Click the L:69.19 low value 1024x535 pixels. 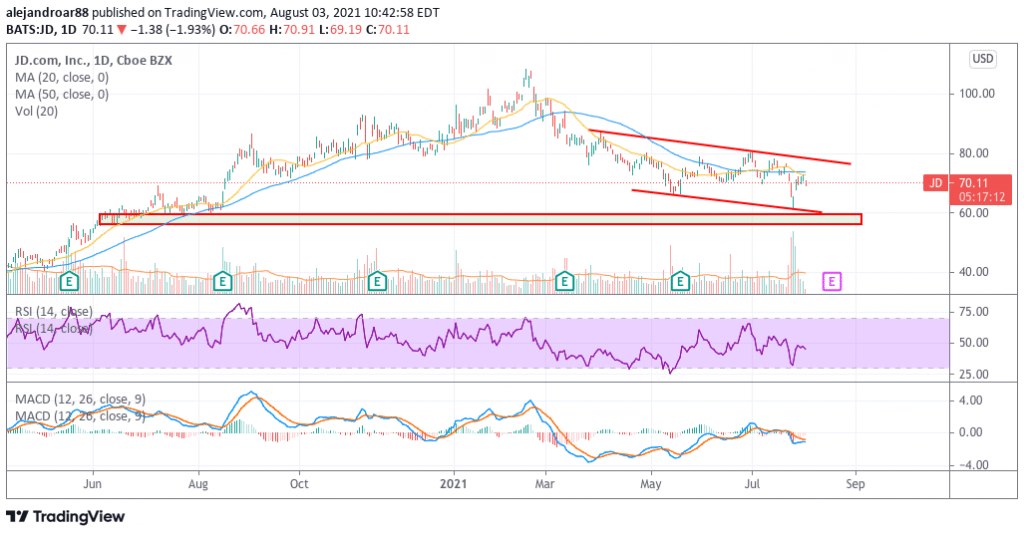click(x=338, y=29)
